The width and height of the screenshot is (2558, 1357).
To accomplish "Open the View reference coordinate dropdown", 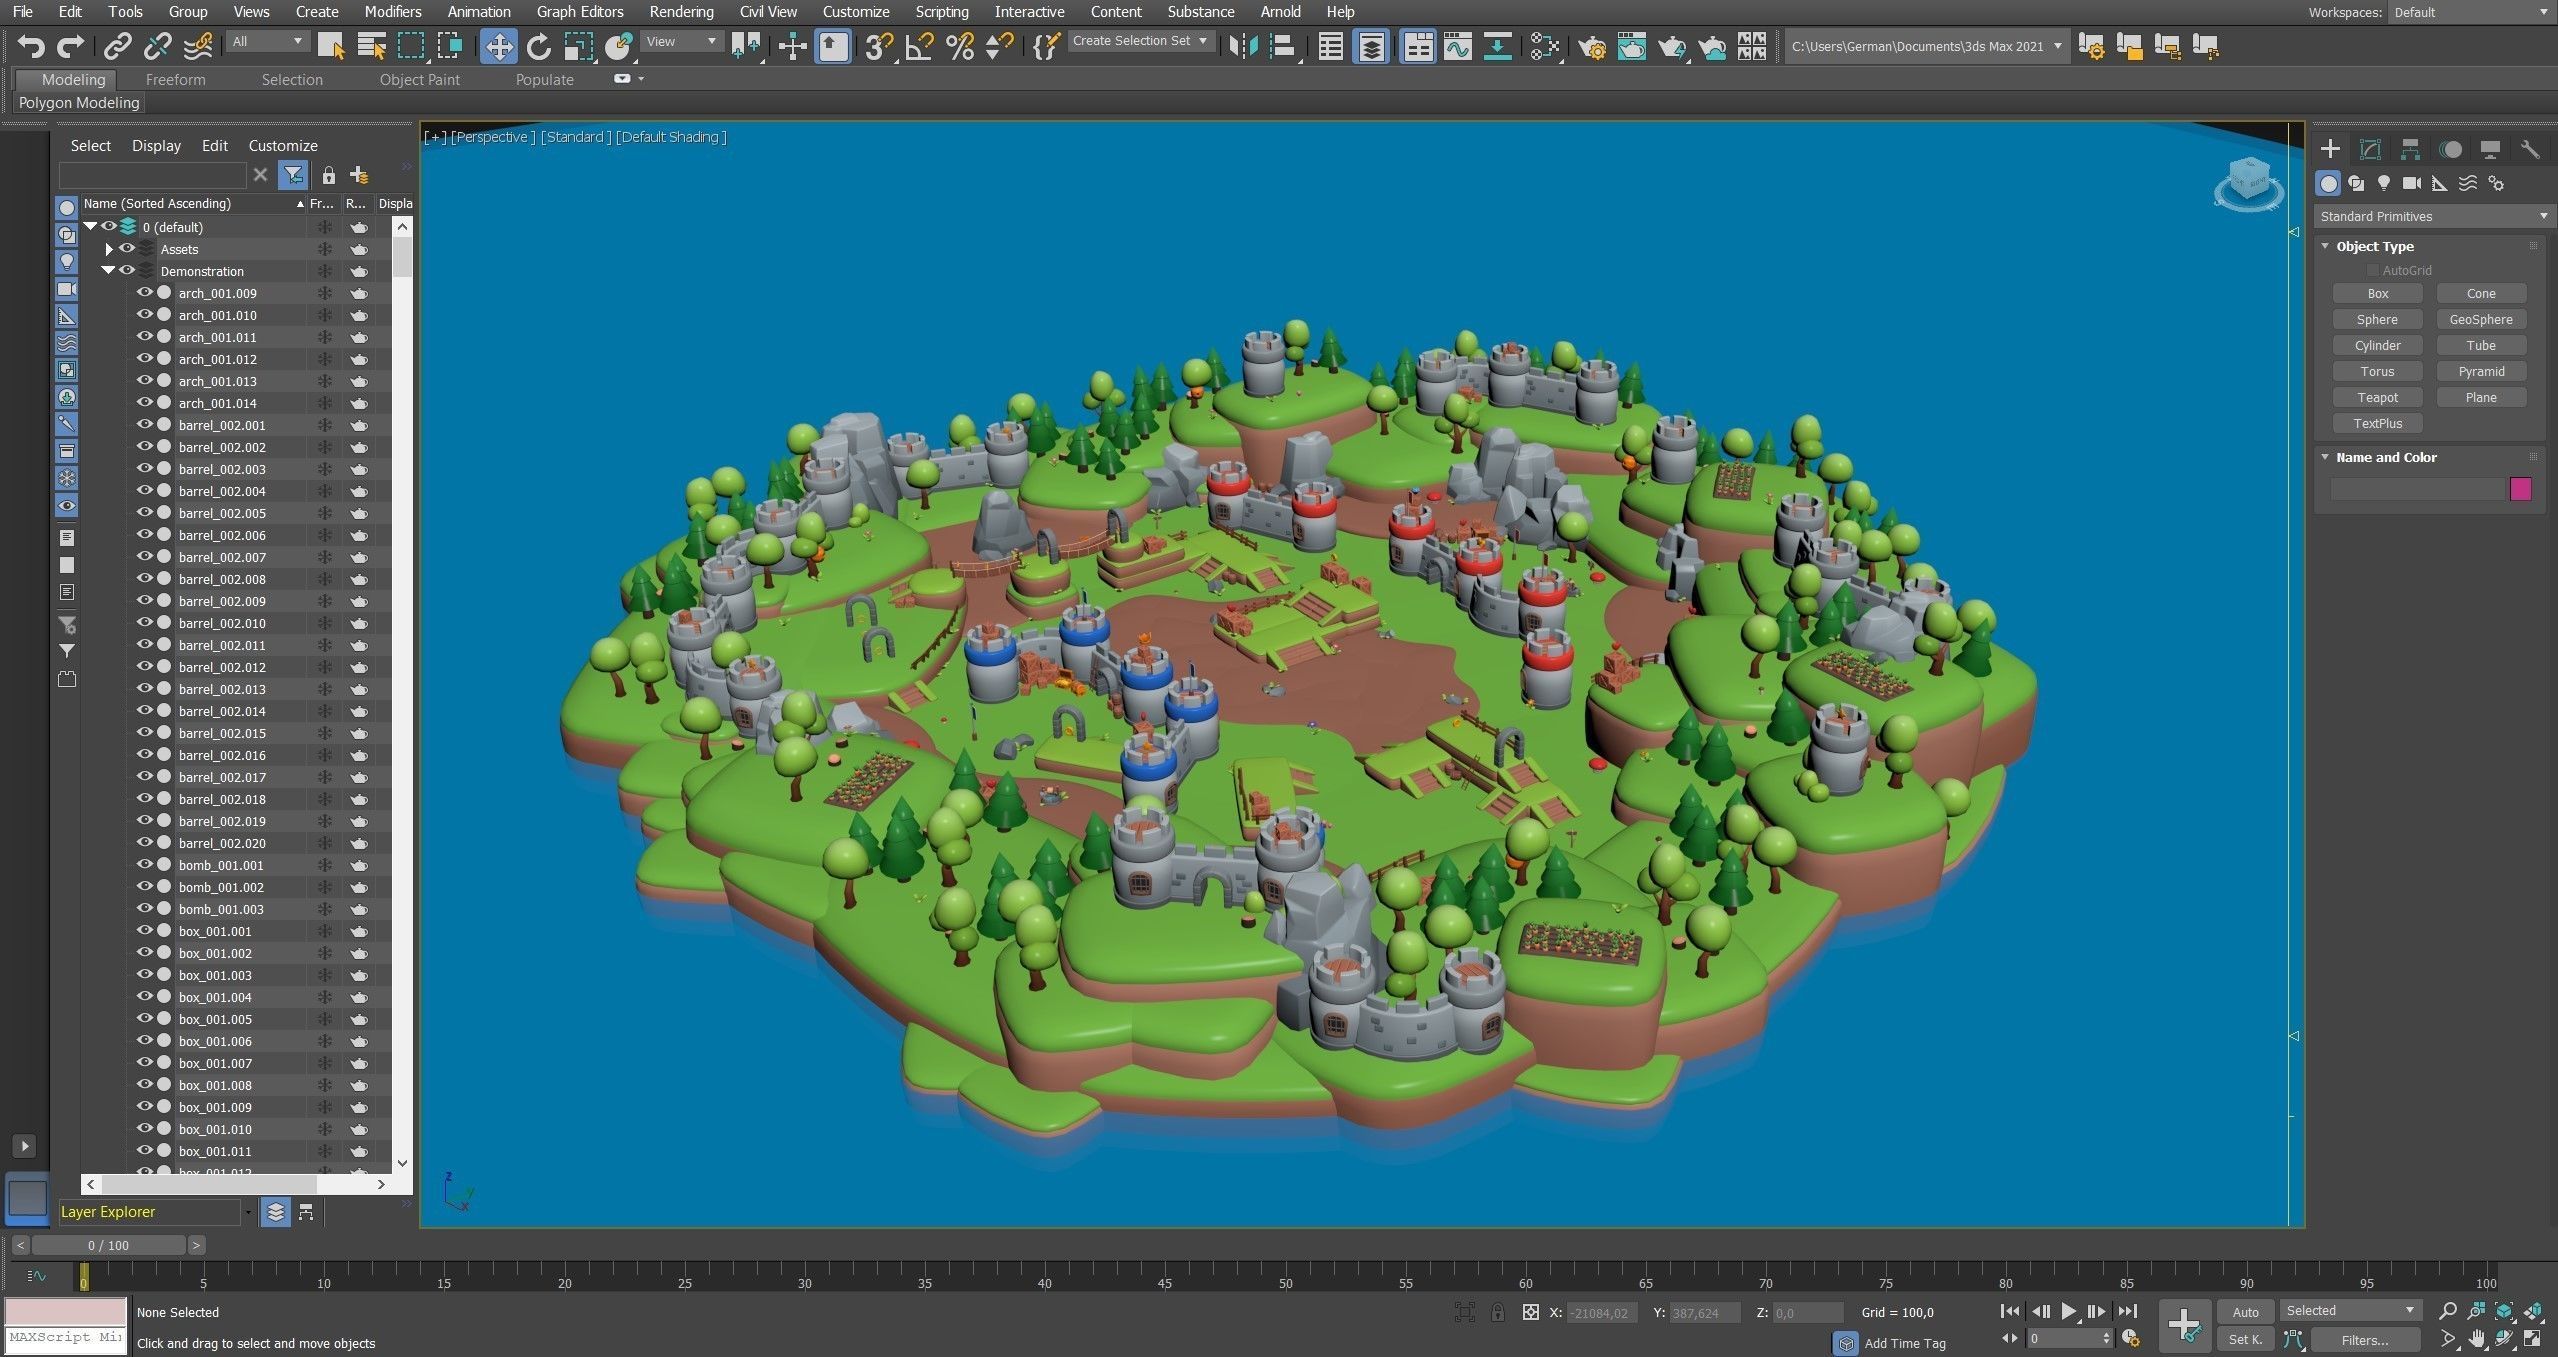I will (x=681, y=41).
